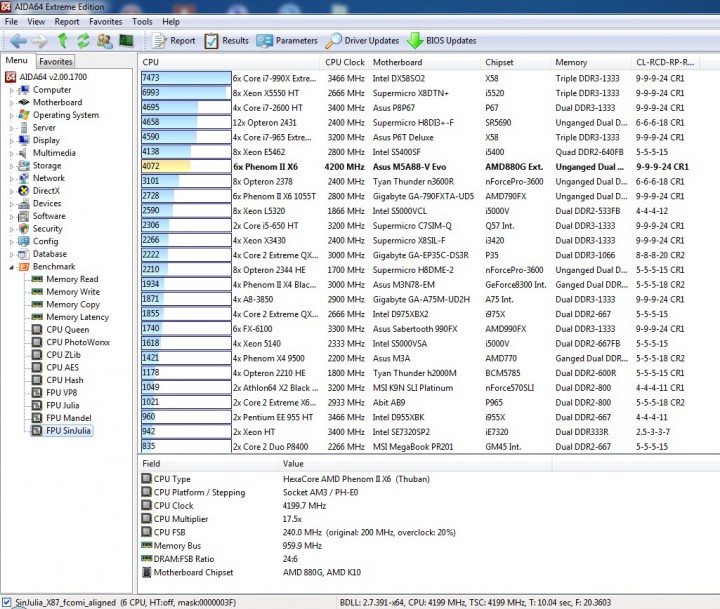Open the CPU PhotoWorxx benchmark

coord(78,342)
